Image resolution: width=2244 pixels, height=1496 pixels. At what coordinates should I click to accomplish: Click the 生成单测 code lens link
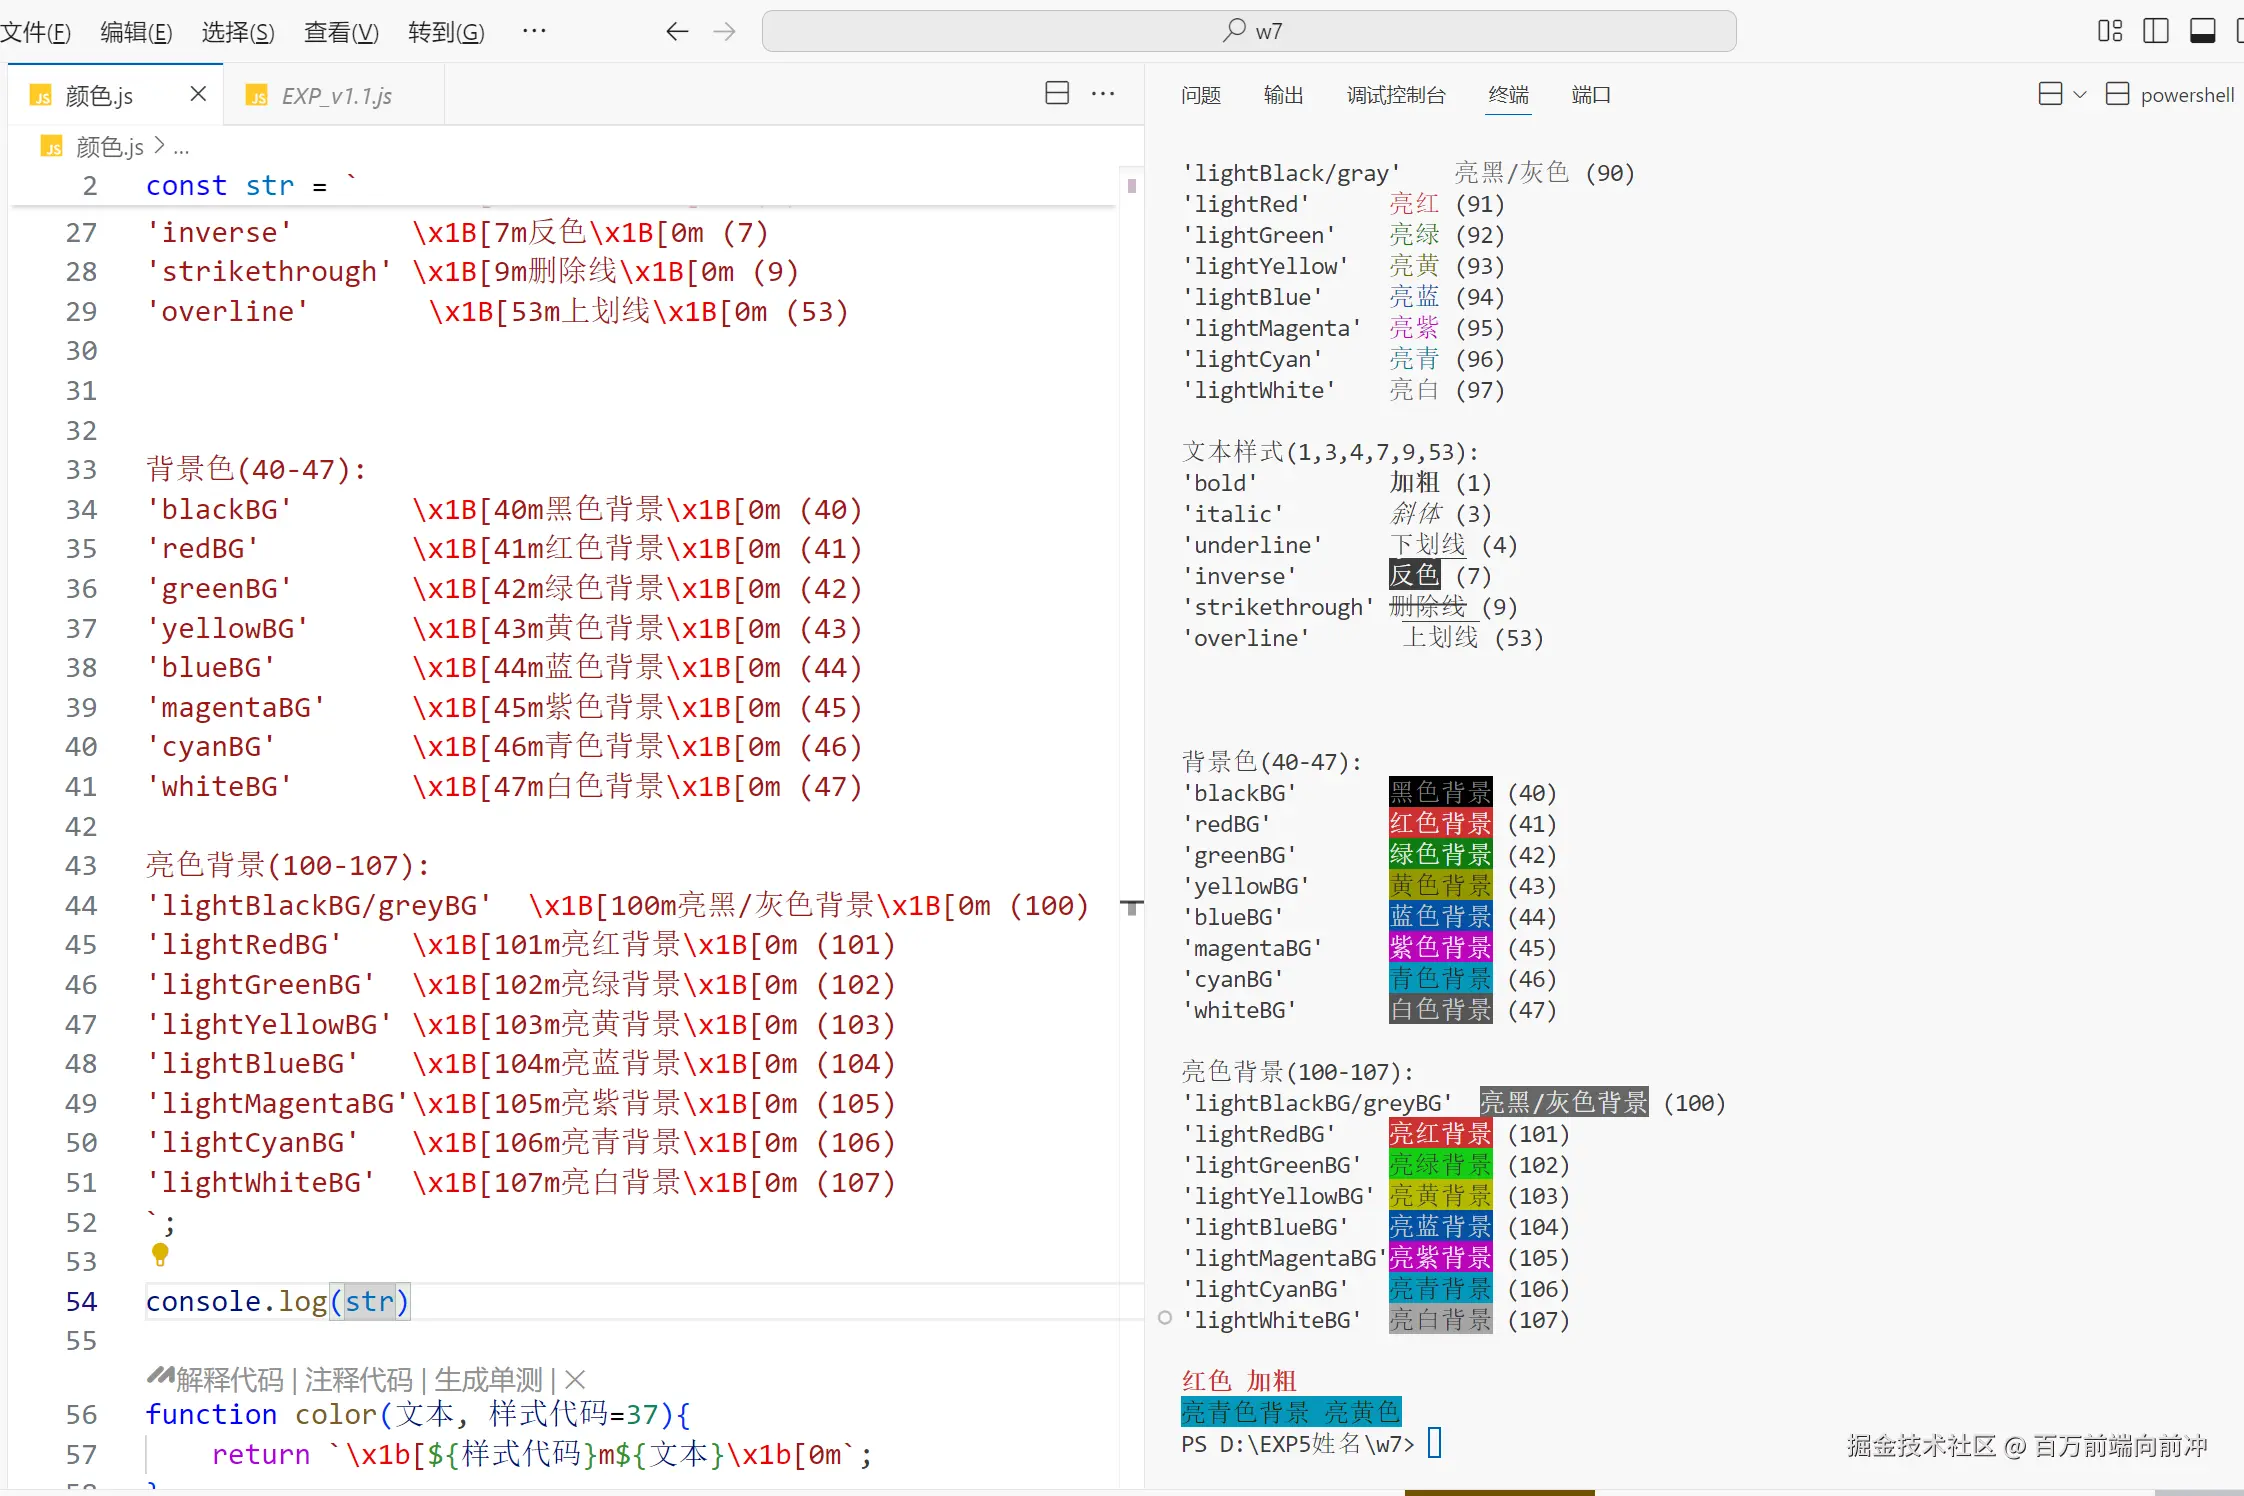point(487,1380)
